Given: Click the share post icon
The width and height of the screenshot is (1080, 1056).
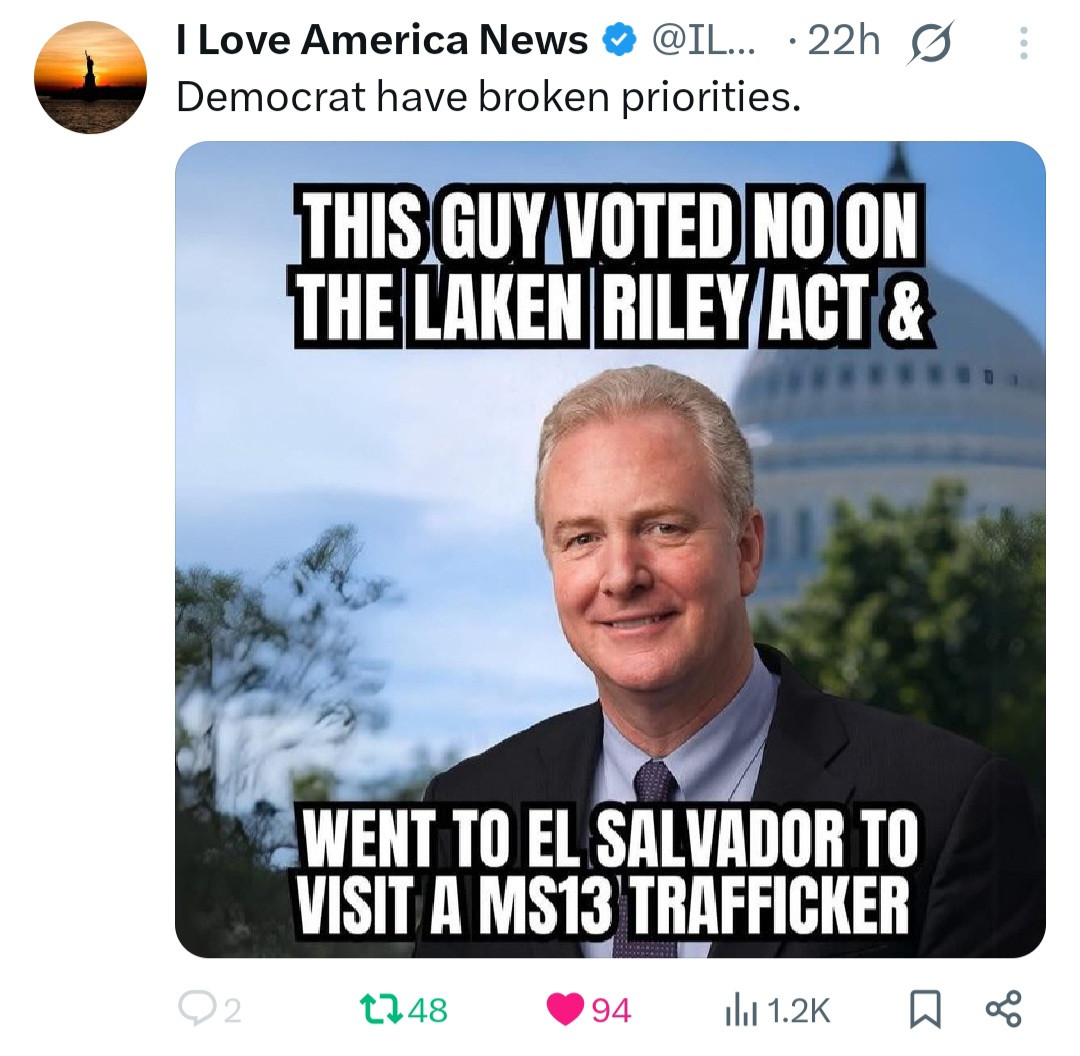Looking at the screenshot, I should click(1004, 1009).
